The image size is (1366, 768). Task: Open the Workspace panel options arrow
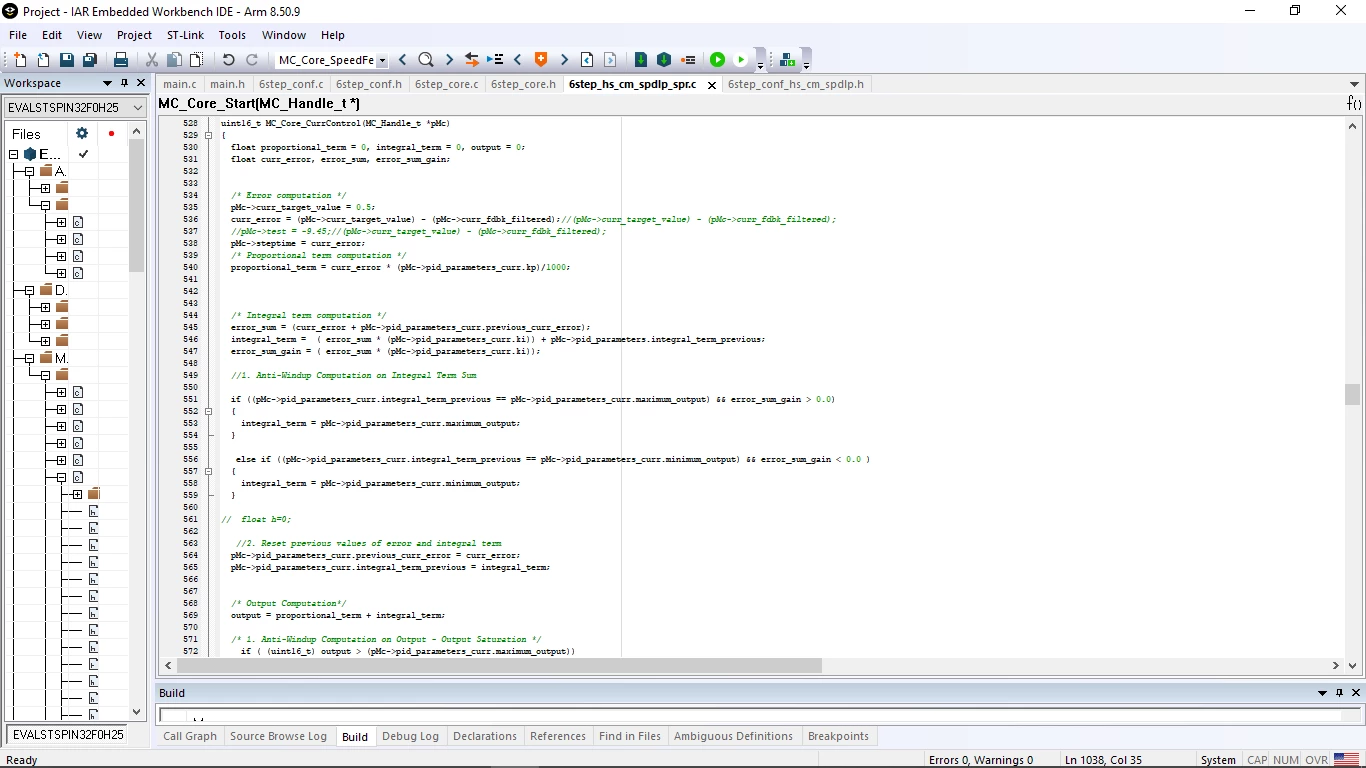tap(107, 83)
